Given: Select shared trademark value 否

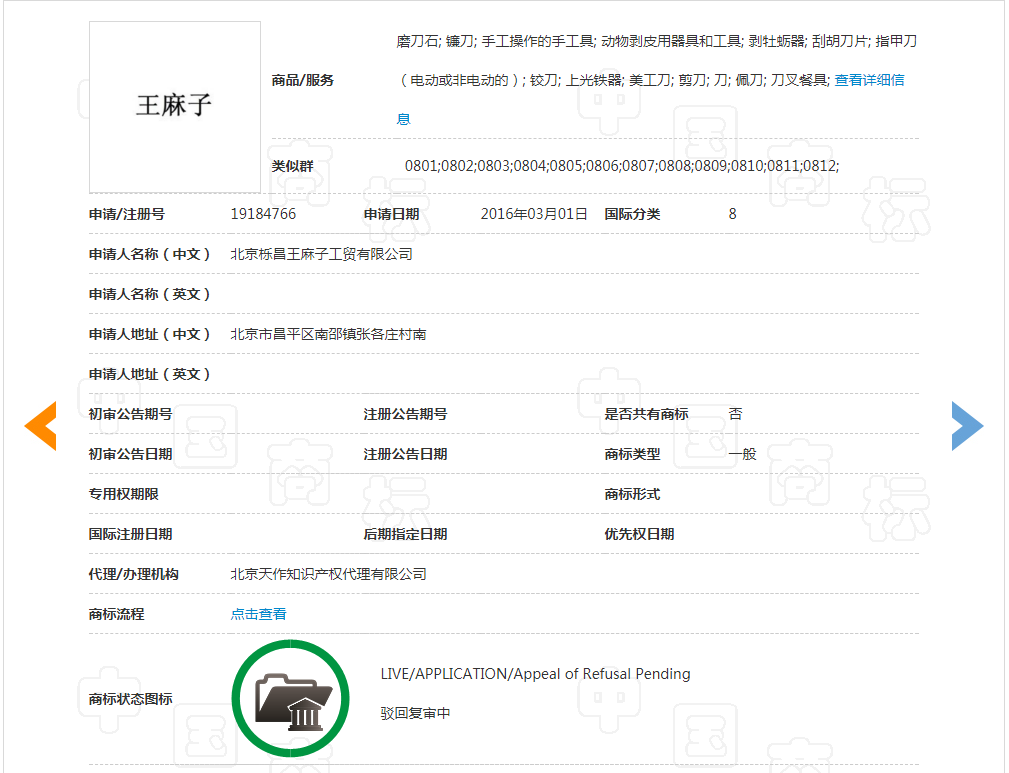Looking at the screenshot, I should tap(736, 414).
